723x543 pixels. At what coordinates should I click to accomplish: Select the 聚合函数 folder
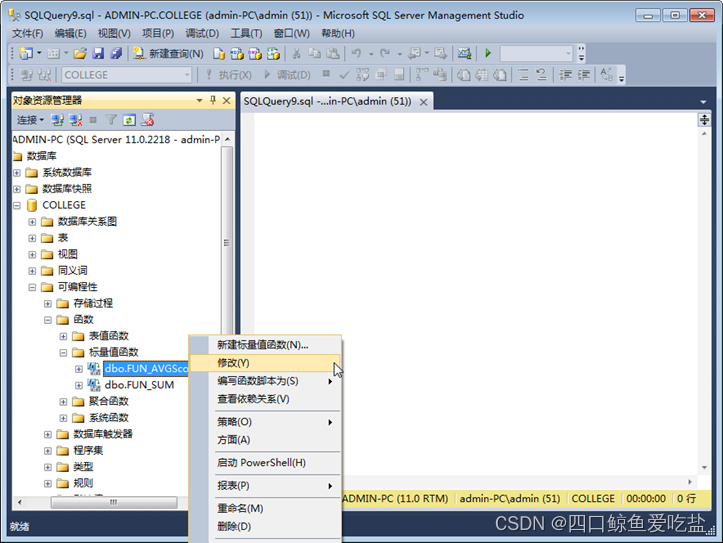(109, 401)
